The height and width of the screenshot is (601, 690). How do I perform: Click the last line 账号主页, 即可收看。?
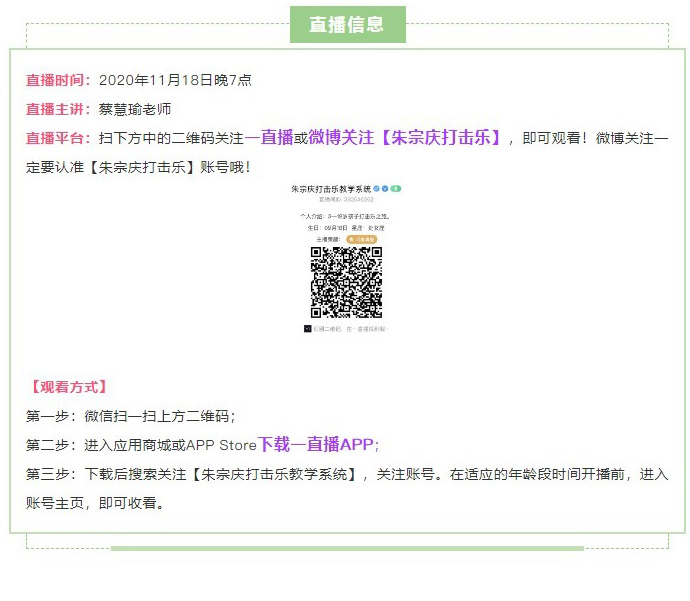pyautogui.click(x=95, y=503)
